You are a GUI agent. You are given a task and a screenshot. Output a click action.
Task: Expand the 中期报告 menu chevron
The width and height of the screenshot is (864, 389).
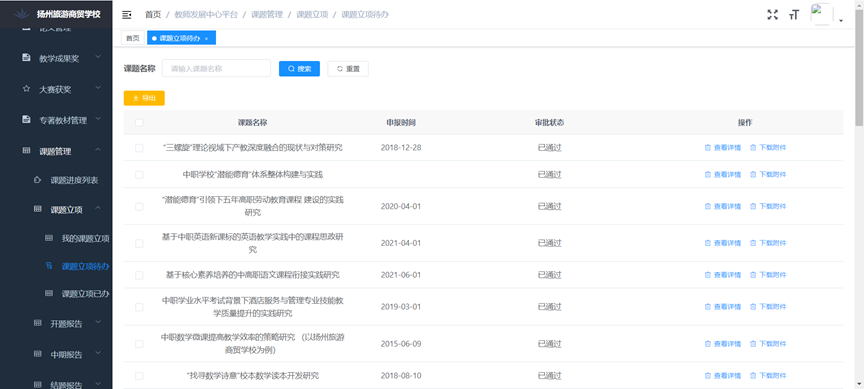pyautogui.click(x=98, y=352)
